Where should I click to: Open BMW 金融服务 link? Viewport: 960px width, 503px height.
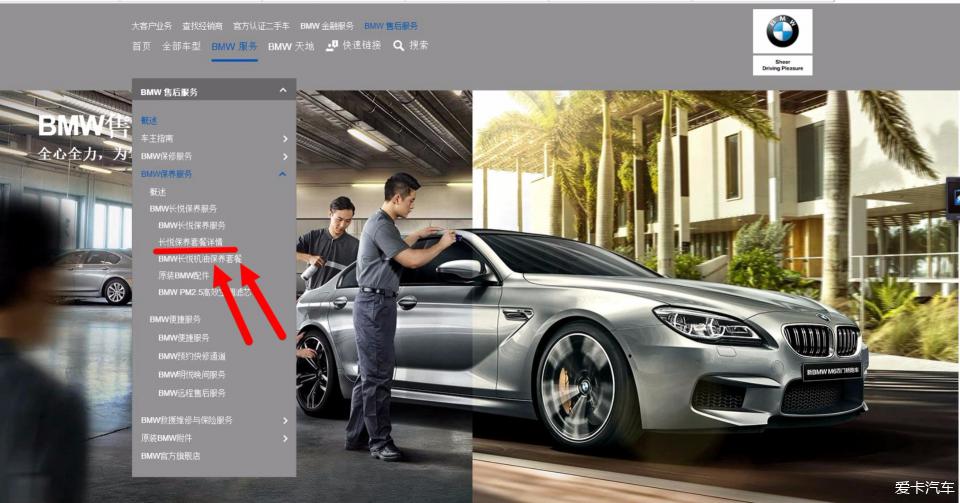[x=327, y=26]
